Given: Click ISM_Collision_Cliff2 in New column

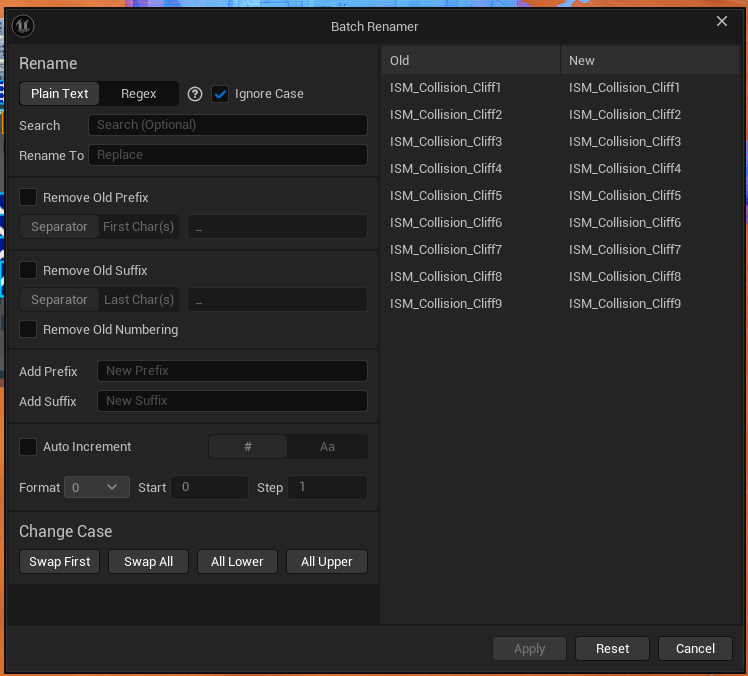Looking at the screenshot, I should tap(625, 114).
